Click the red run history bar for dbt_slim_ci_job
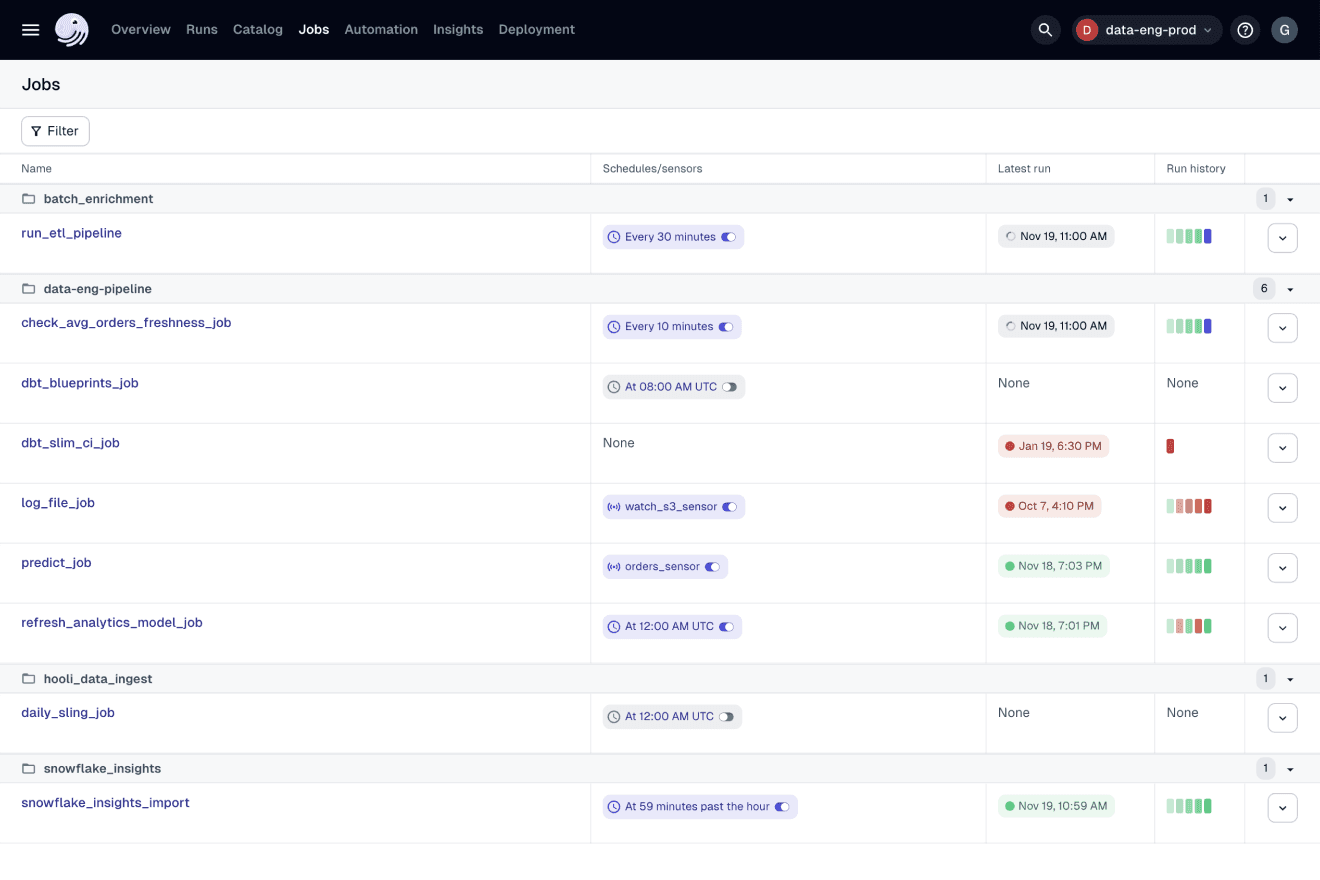1320x880 pixels. coord(1170,446)
